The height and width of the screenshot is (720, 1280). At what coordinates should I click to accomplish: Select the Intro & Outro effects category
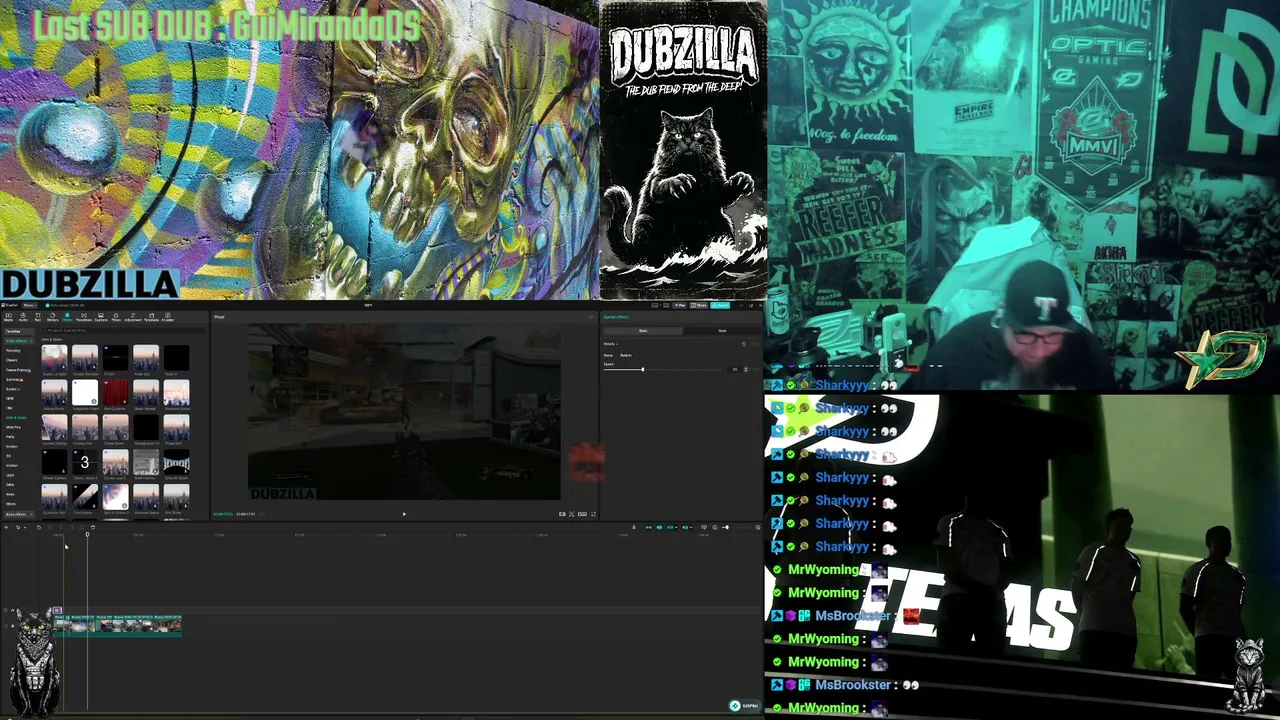(17, 418)
